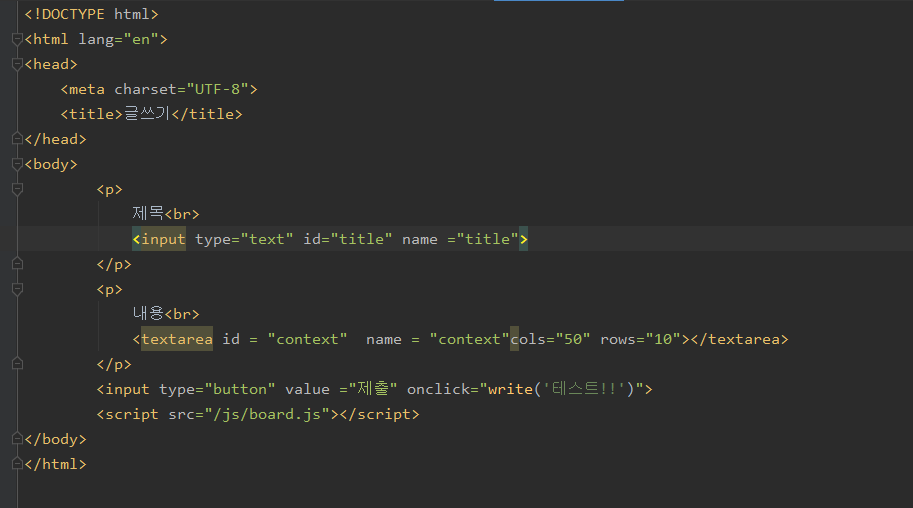Click the </html> closing tag text

tap(55, 464)
